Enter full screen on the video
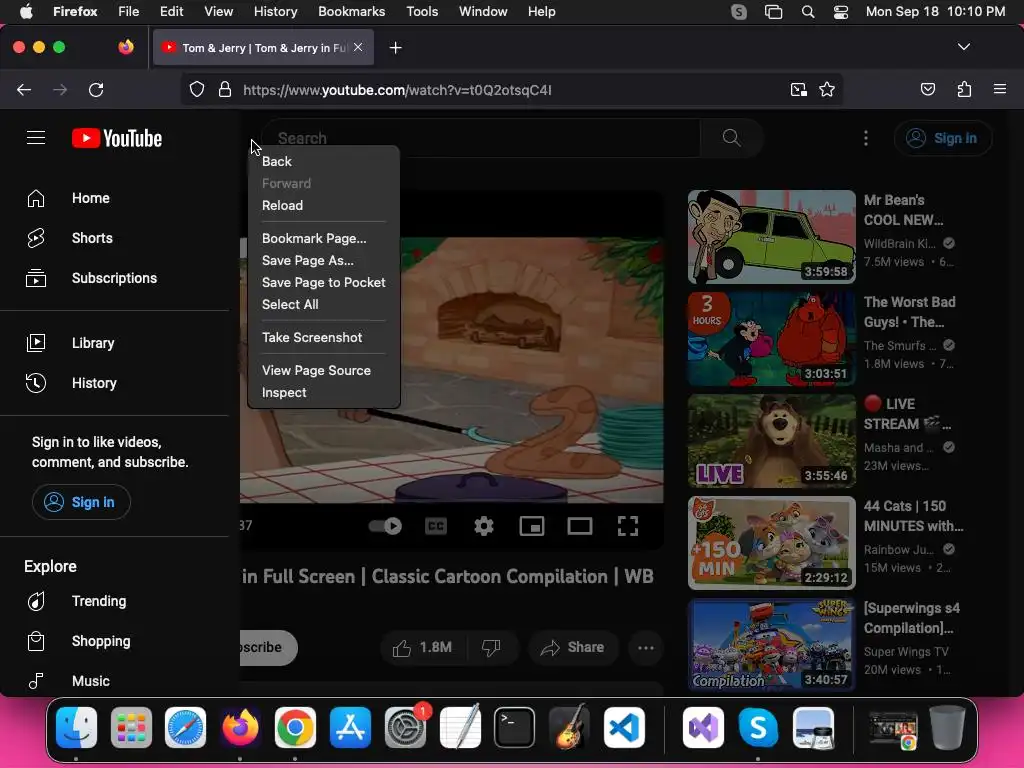1024x768 pixels. coord(628,526)
